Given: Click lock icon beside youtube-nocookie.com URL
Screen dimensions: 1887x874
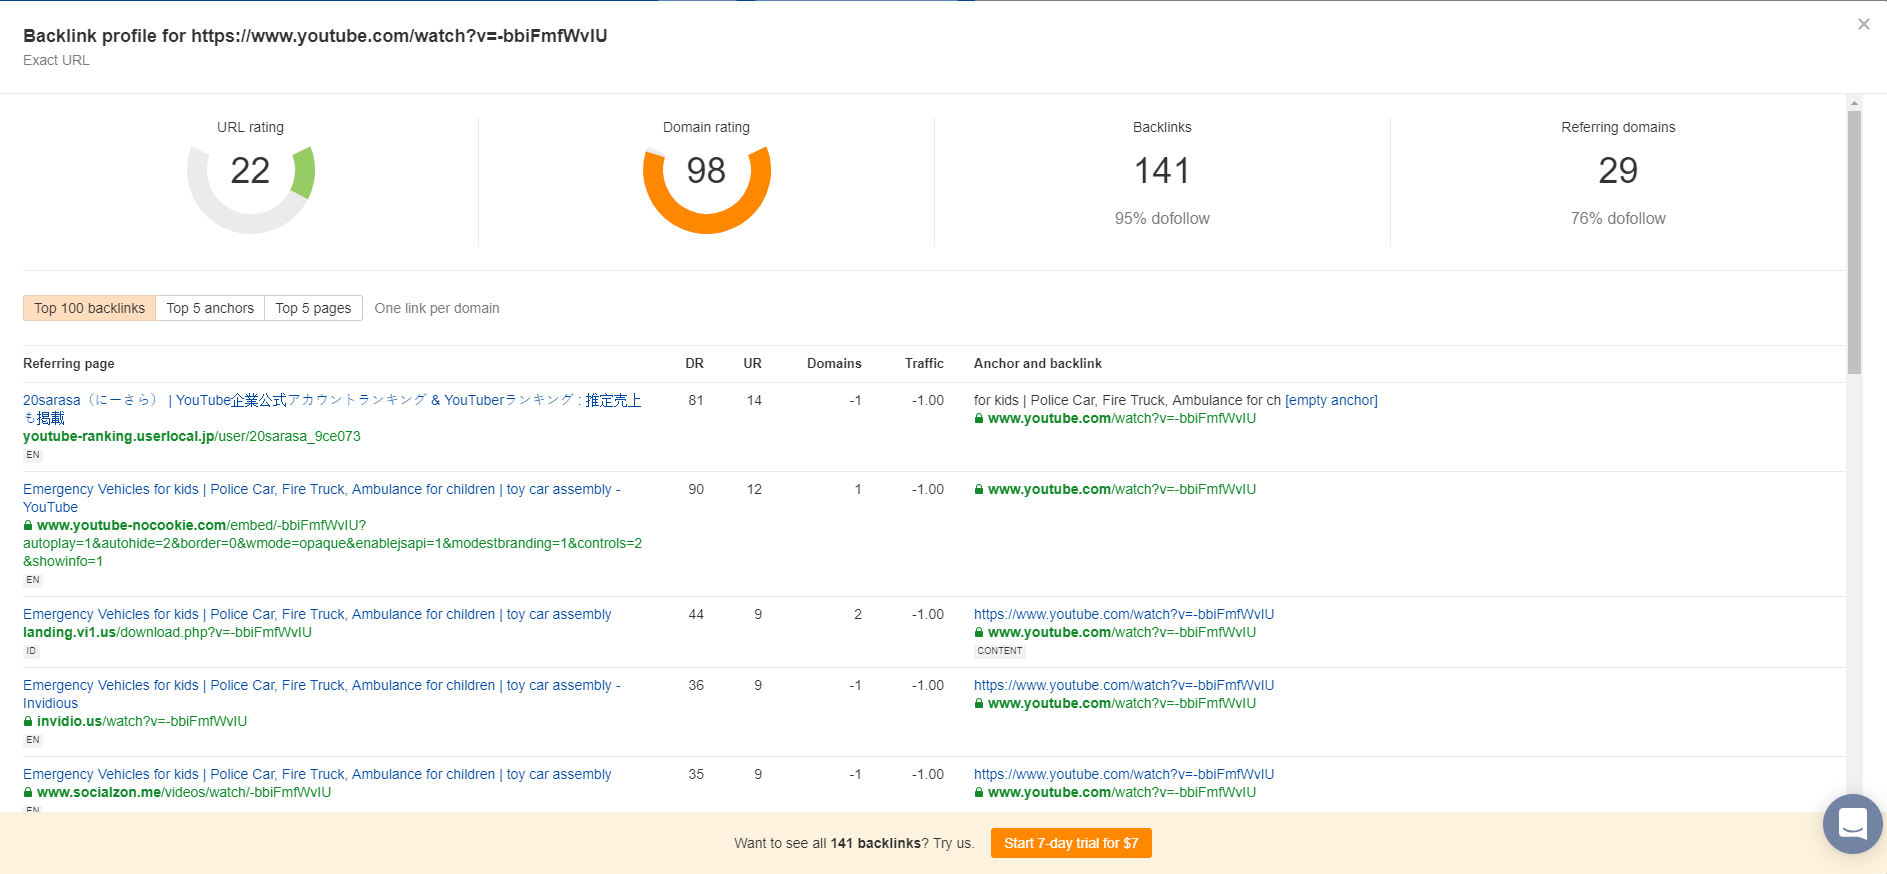Looking at the screenshot, I should click(28, 525).
